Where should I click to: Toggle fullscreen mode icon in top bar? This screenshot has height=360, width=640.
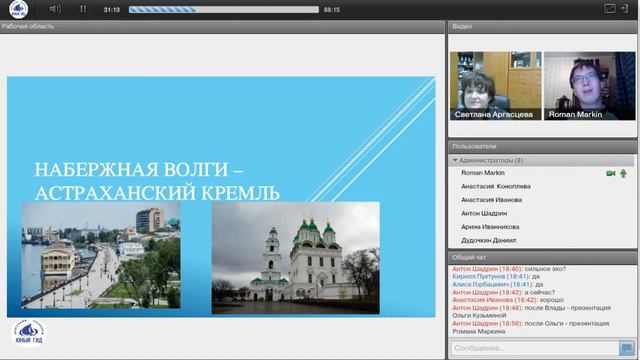coord(610,9)
